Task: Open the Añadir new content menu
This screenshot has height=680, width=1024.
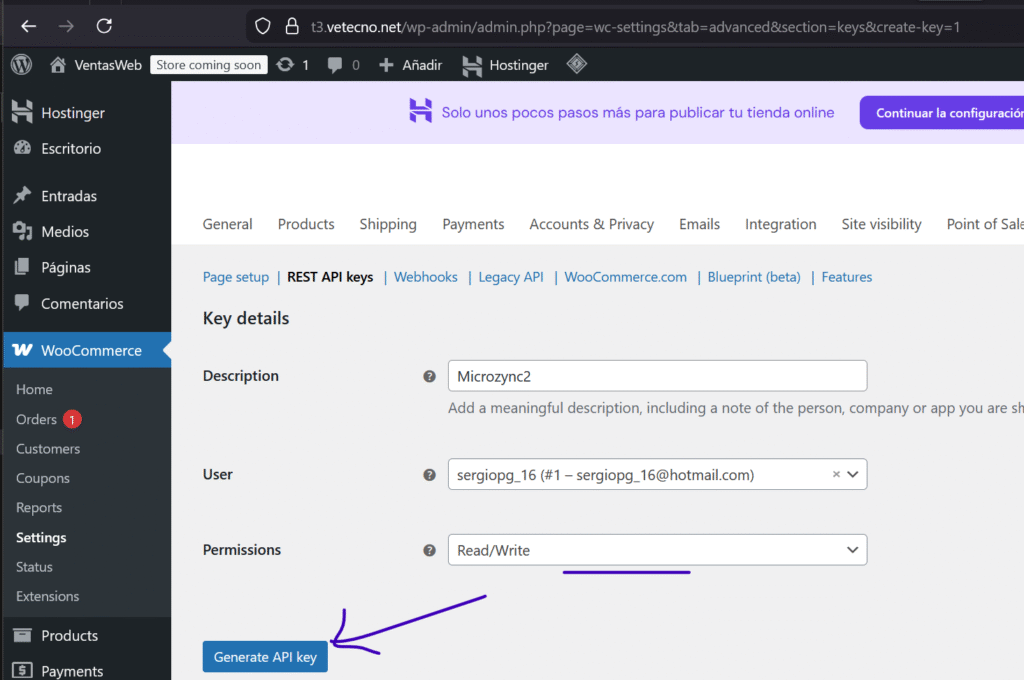Action: tap(410, 65)
